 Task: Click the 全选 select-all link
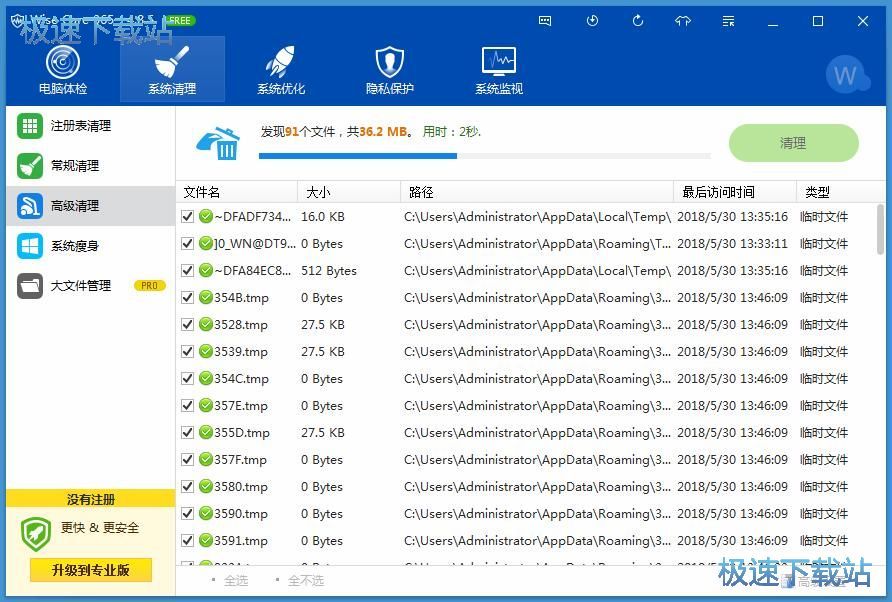[236, 580]
